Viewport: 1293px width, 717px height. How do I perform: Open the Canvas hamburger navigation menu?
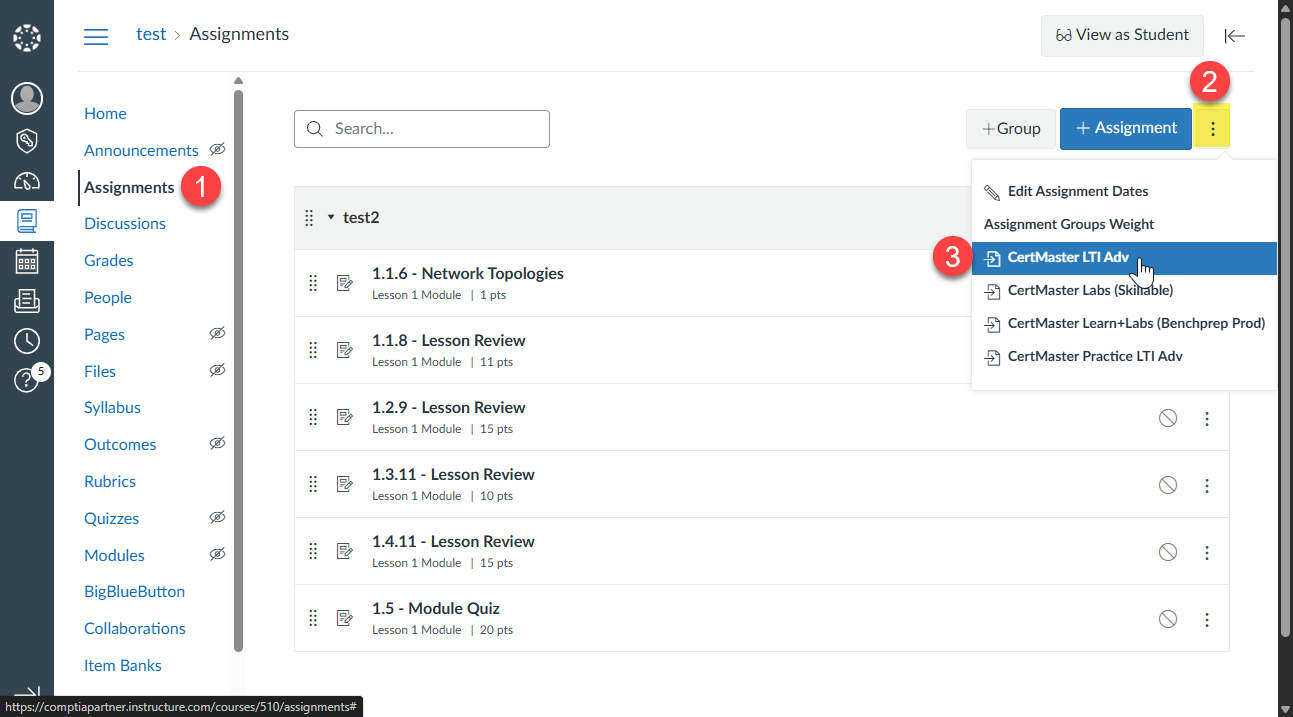click(96, 37)
